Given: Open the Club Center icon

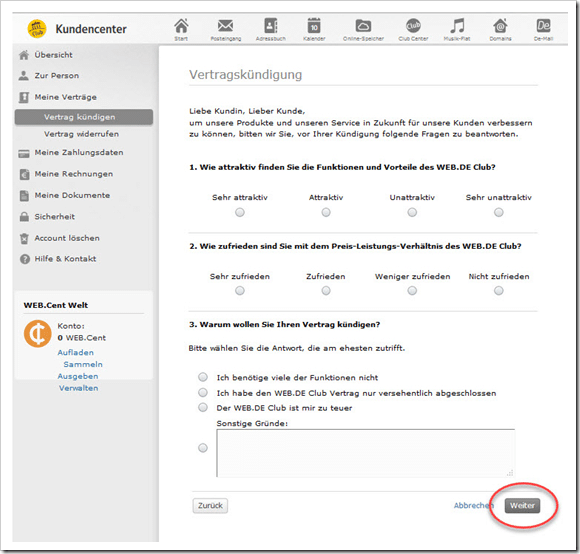Looking at the screenshot, I should pyautogui.click(x=413, y=26).
